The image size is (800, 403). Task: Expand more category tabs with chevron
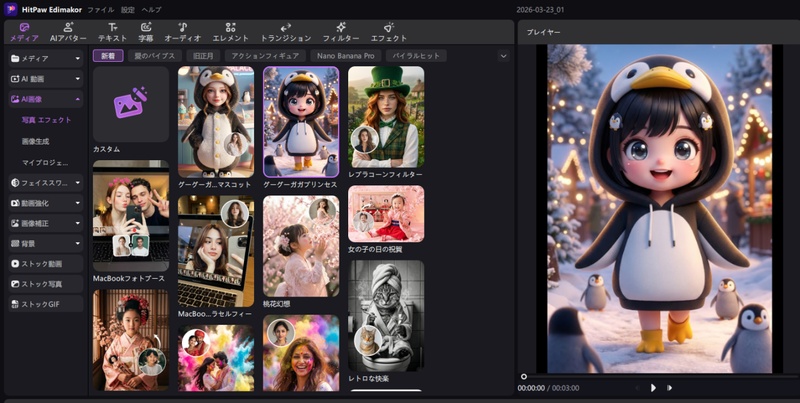point(504,56)
